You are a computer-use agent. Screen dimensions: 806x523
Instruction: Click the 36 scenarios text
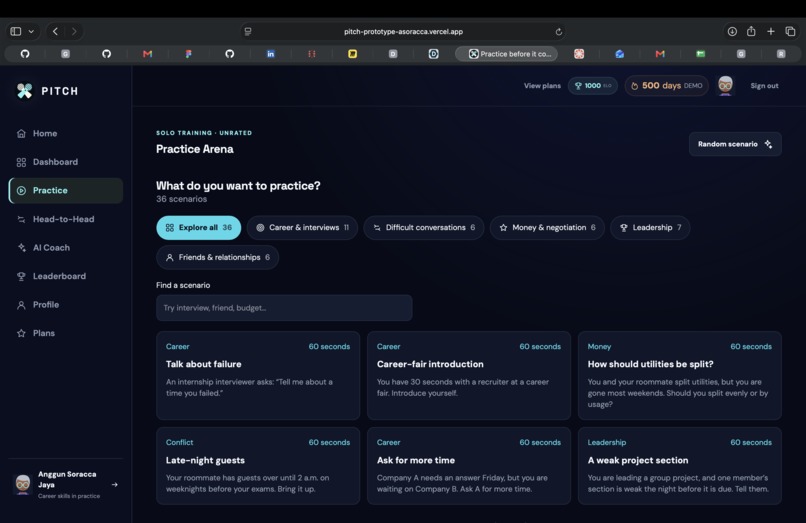[x=181, y=199]
